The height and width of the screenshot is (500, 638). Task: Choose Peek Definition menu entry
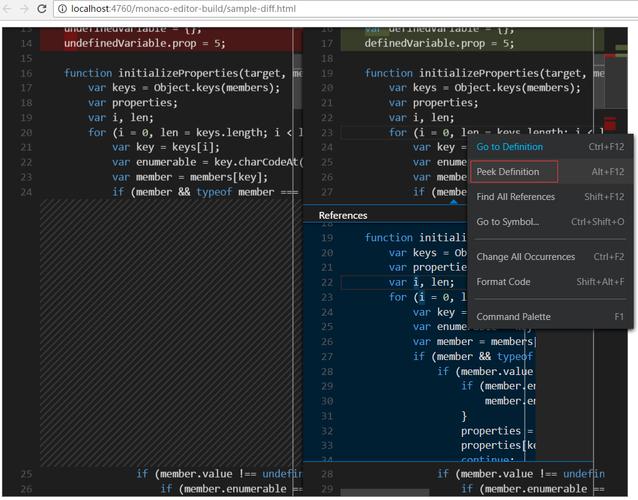(508, 172)
